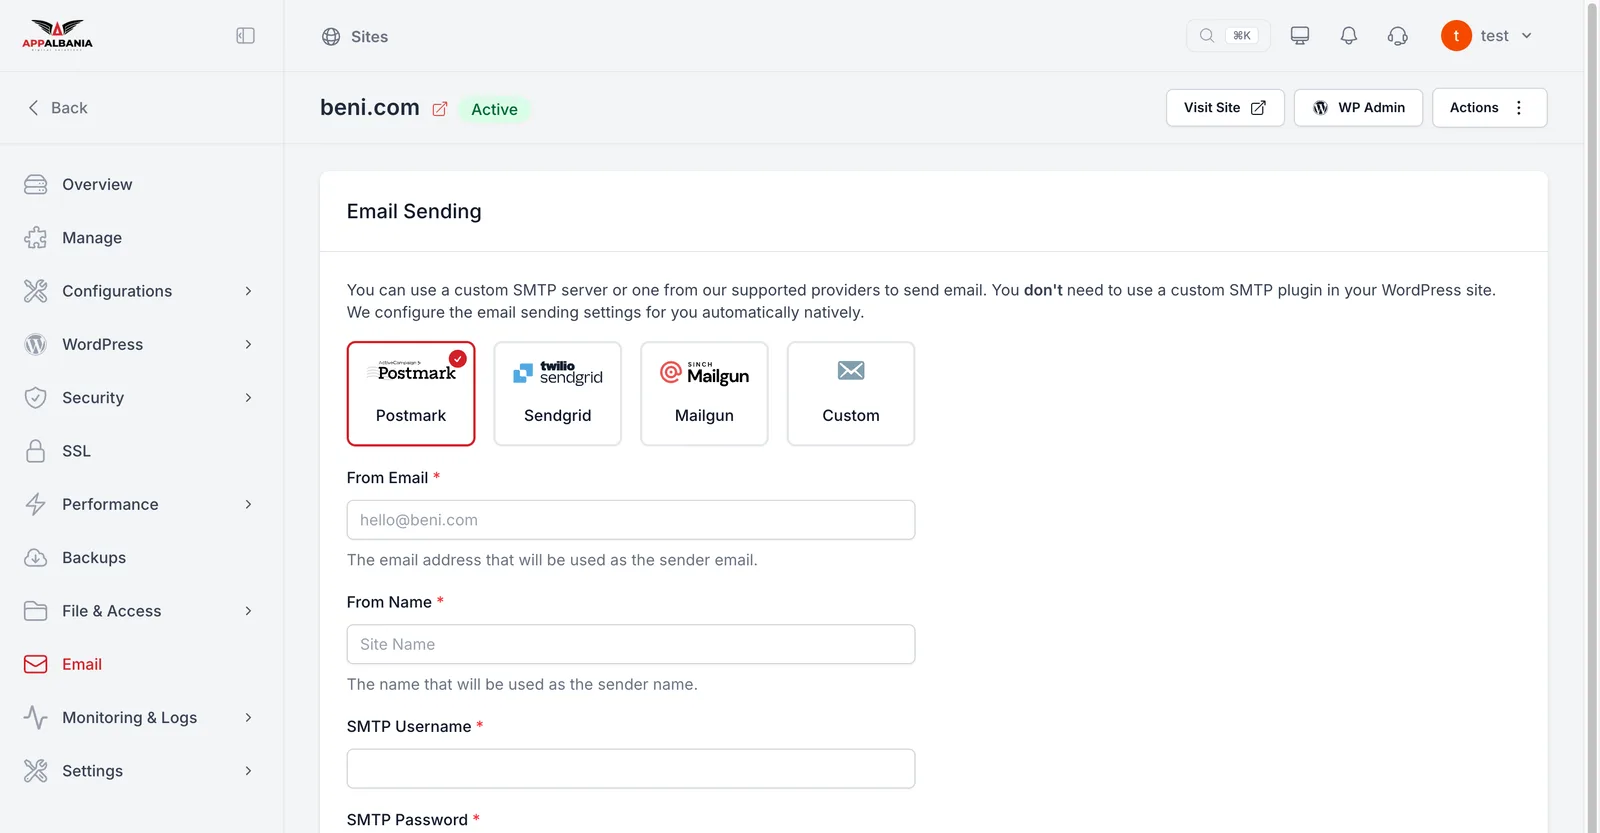Click the beni.com site title
Screen dimensions: 1600x833
(370, 107)
